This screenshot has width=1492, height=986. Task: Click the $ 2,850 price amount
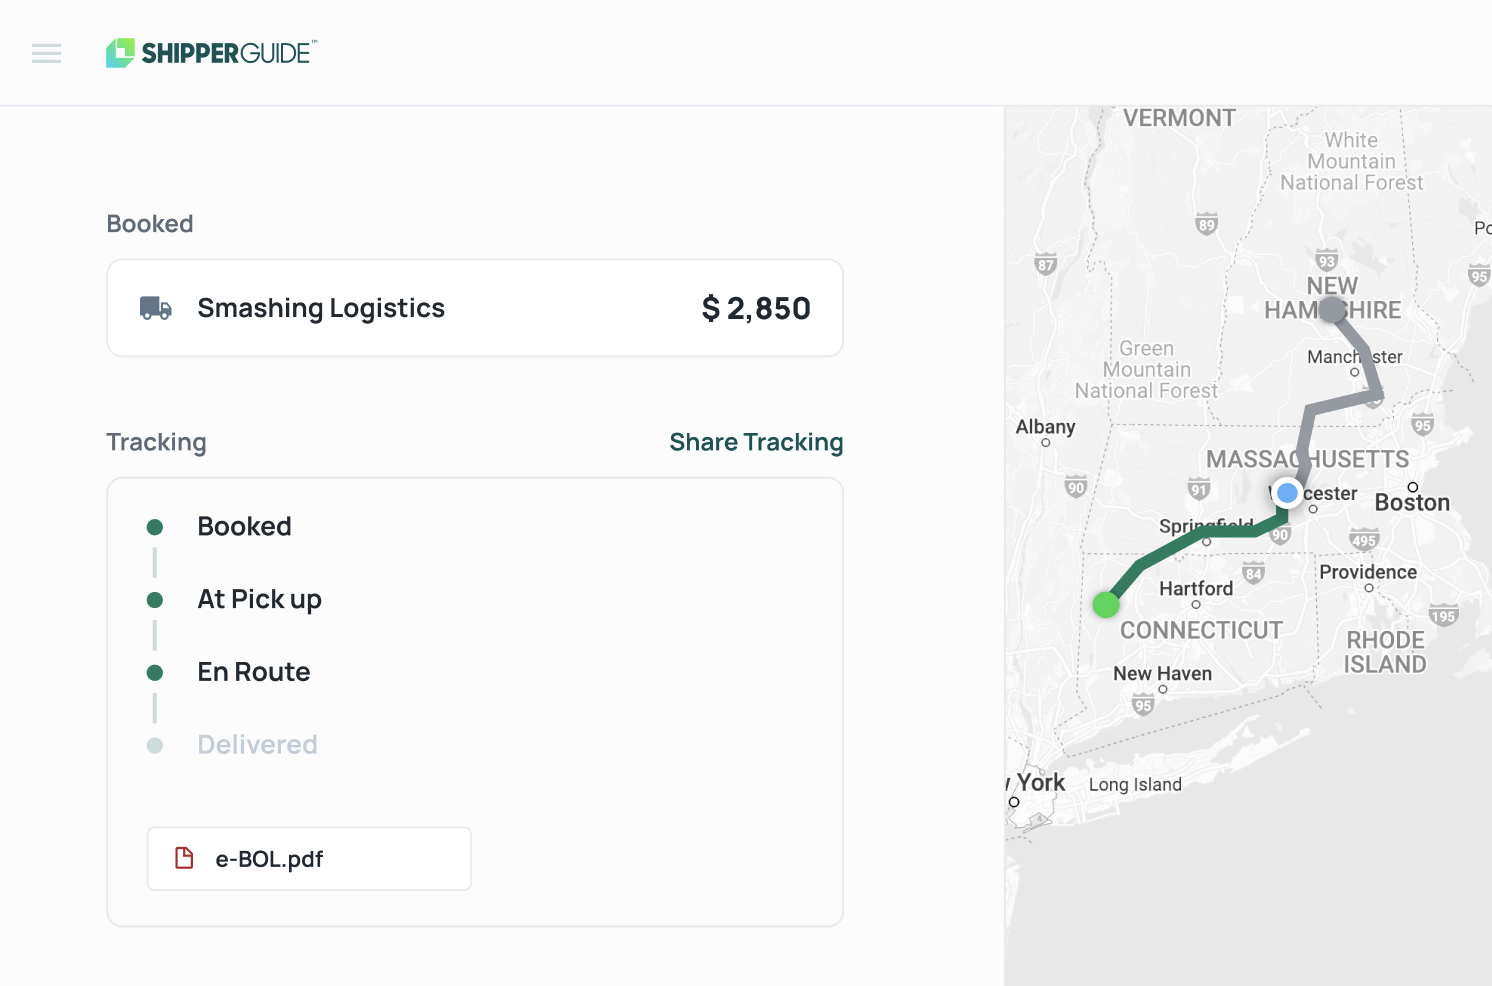tap(756, 308)
